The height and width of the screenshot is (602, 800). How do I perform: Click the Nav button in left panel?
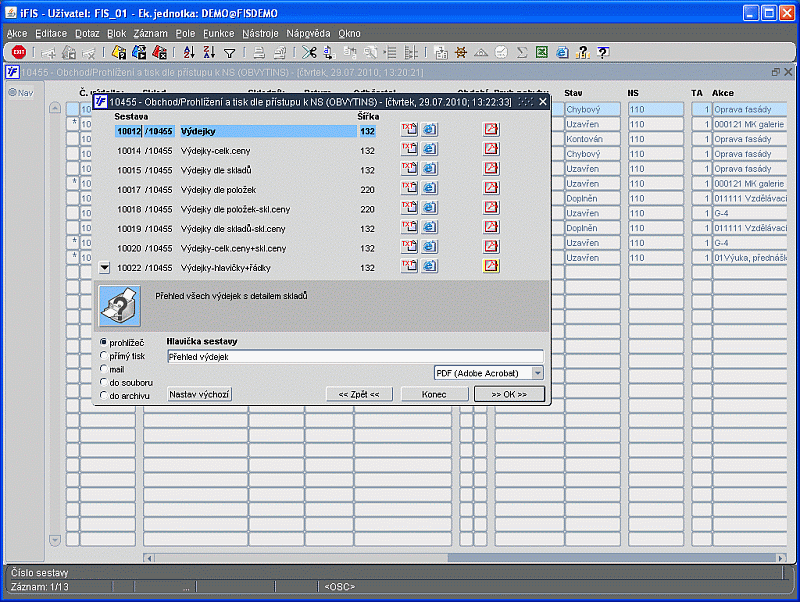(x=21, y=93)
